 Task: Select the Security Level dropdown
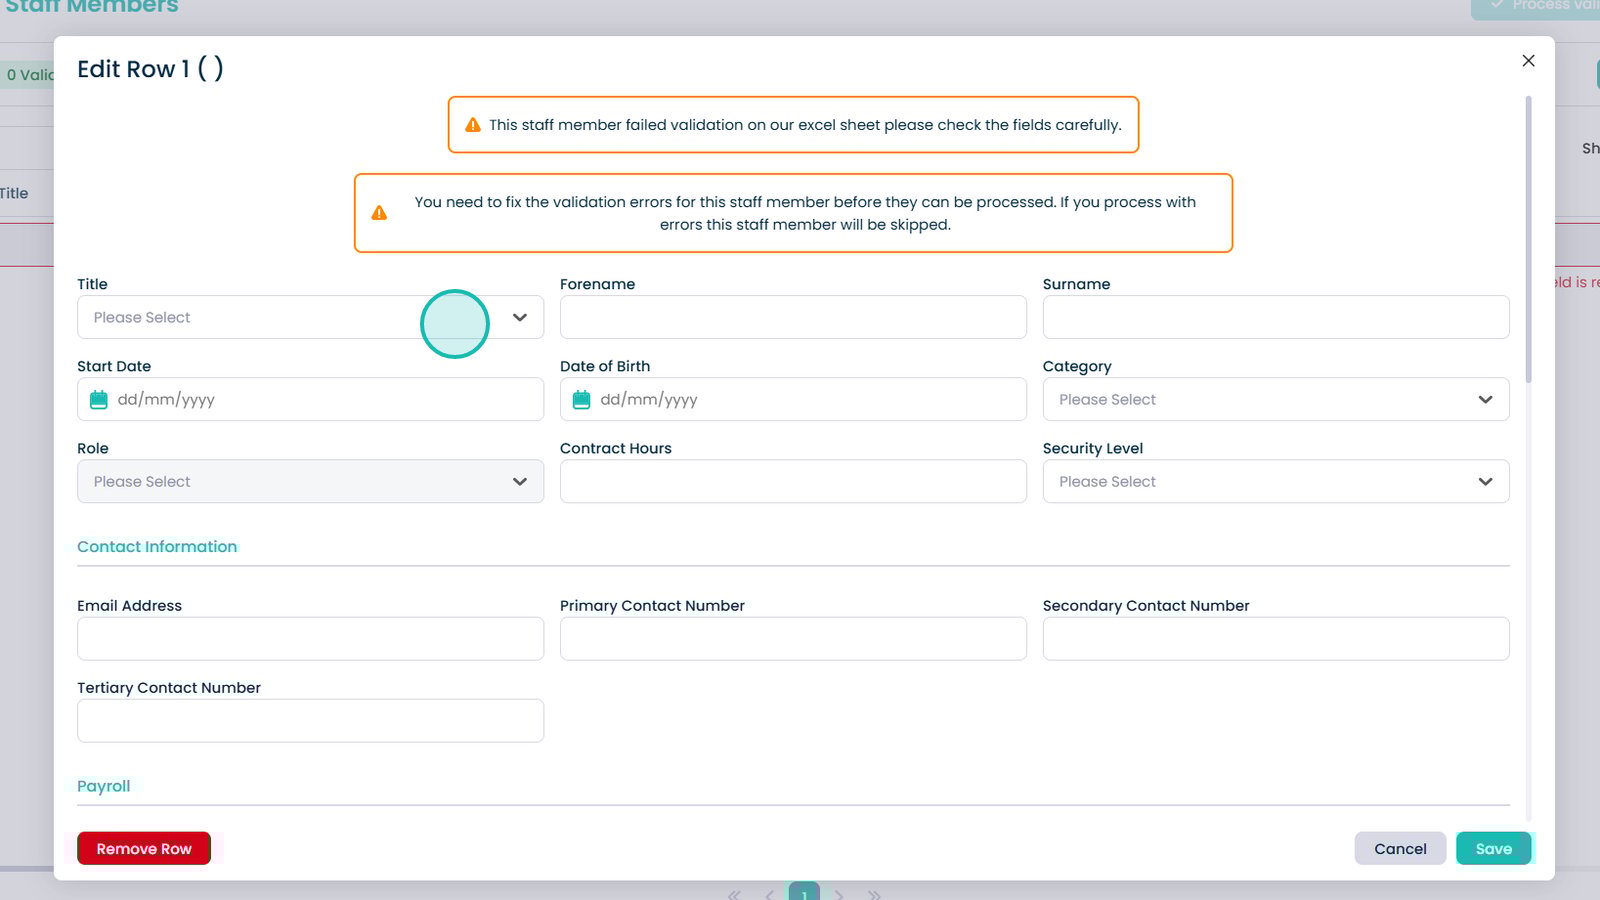(x=1275, y=482)
